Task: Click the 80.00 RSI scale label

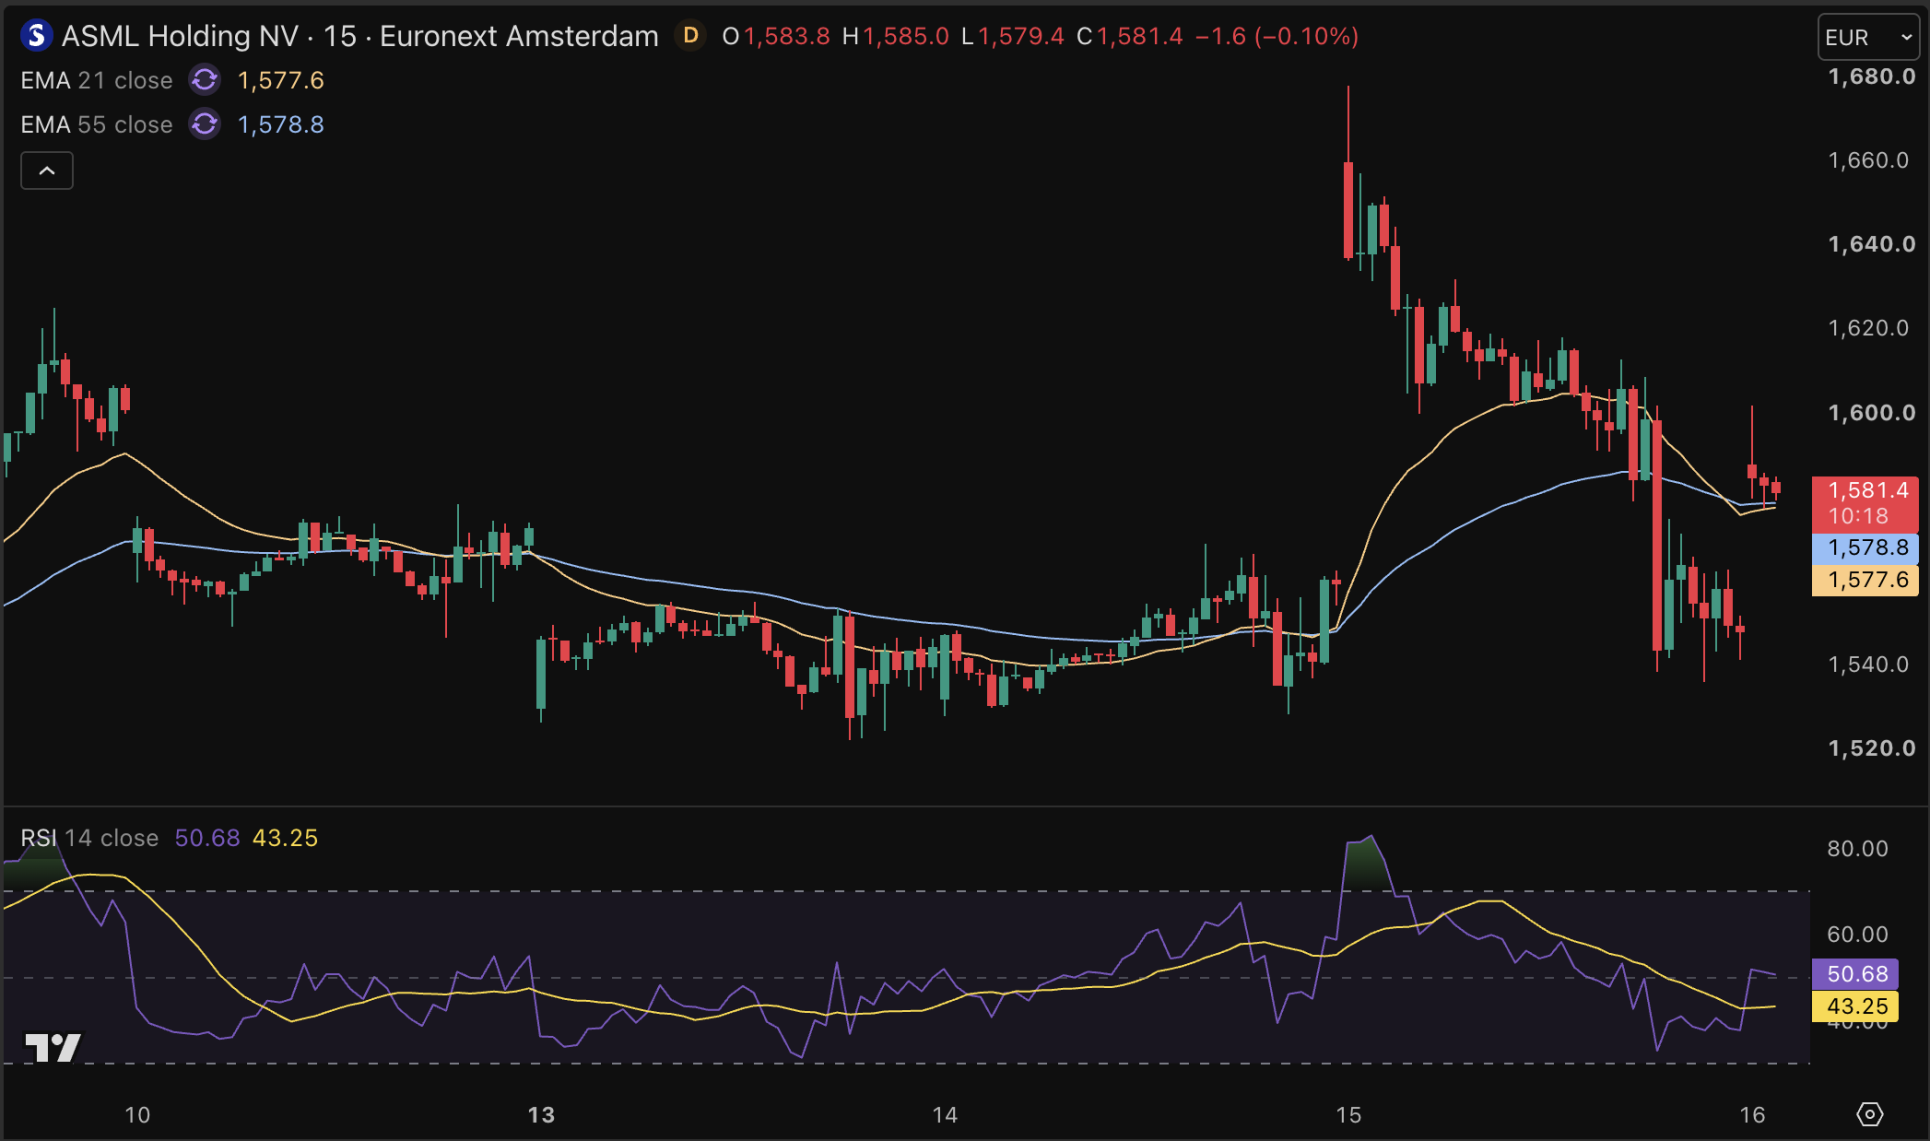Action: [1857, 848]
